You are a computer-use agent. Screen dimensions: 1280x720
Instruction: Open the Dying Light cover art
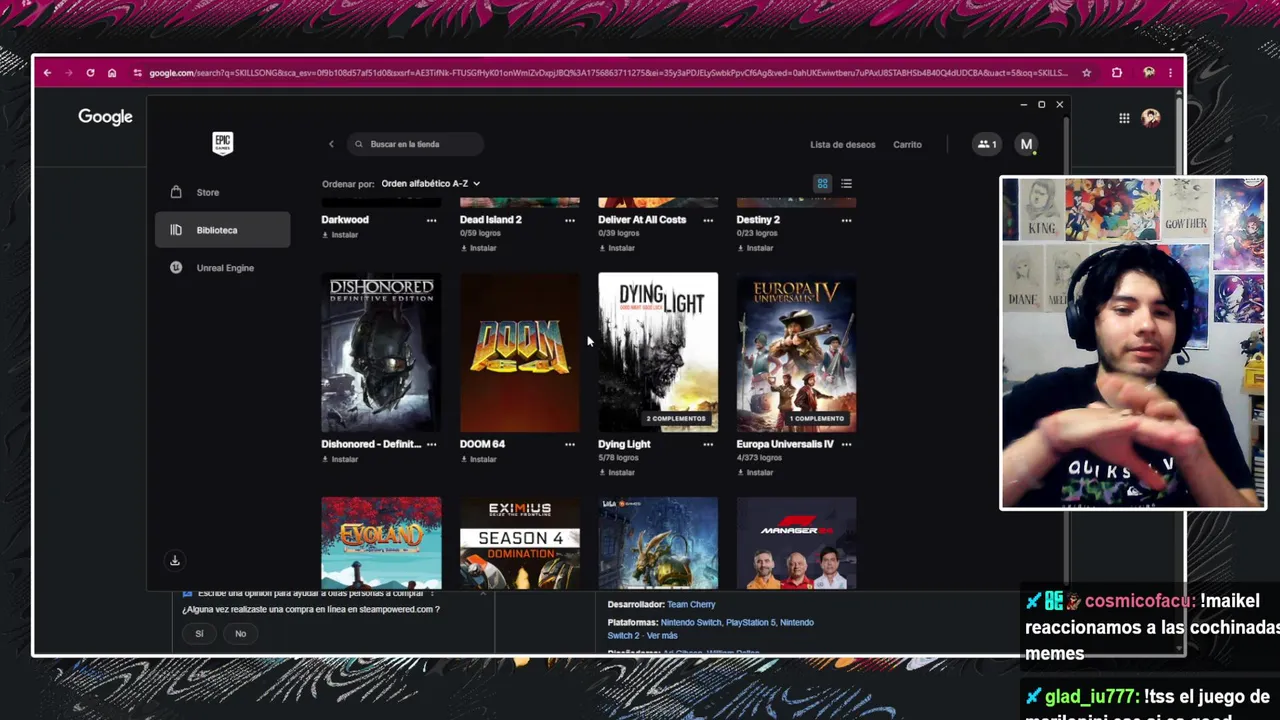tap(658, 352)
